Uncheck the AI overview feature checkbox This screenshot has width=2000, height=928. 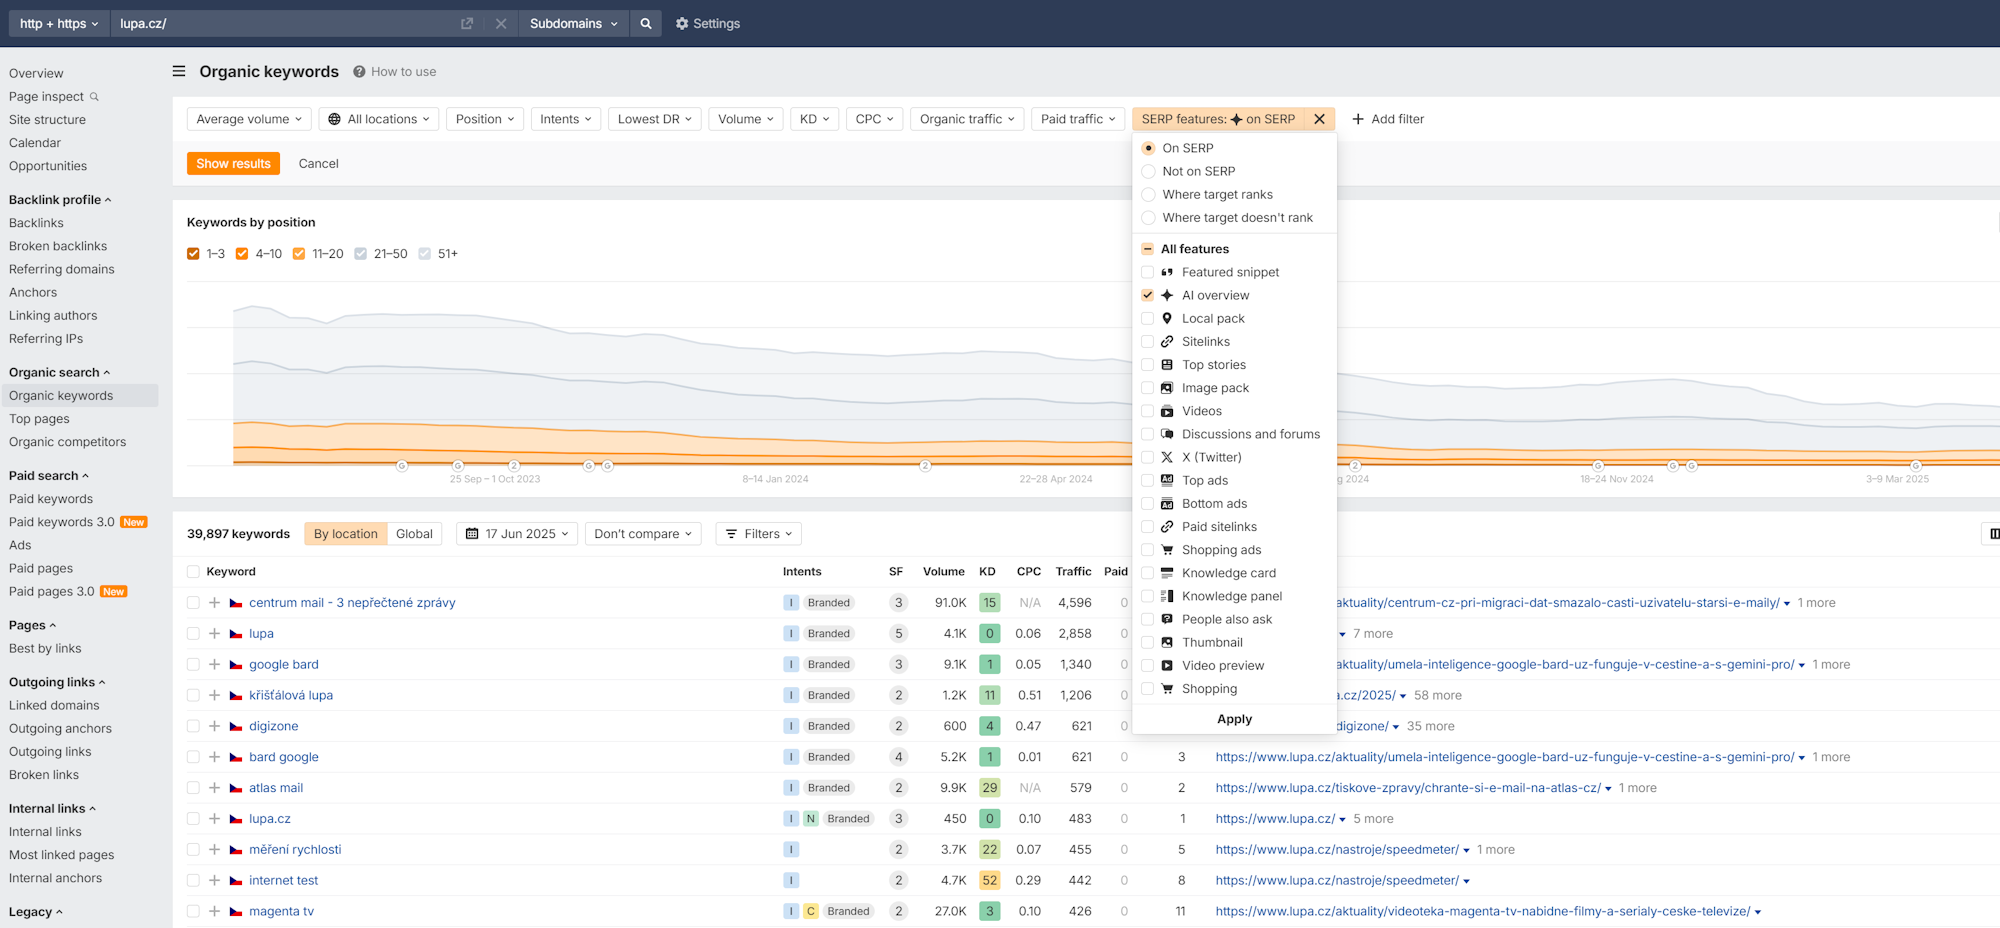point(1148,295)
